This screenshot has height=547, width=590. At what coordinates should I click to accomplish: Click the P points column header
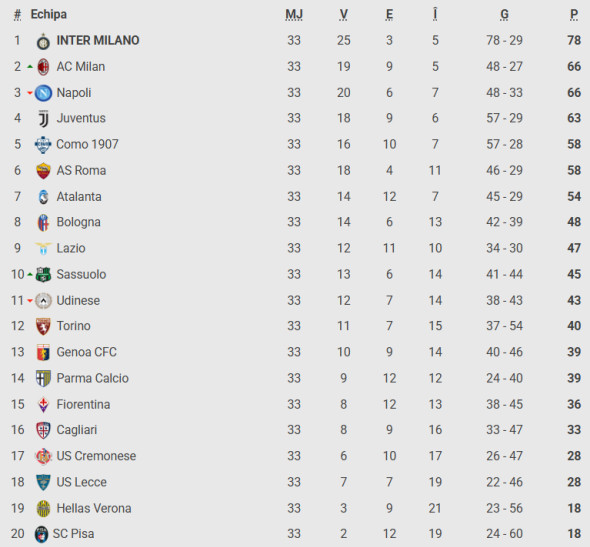pos(574,14)
